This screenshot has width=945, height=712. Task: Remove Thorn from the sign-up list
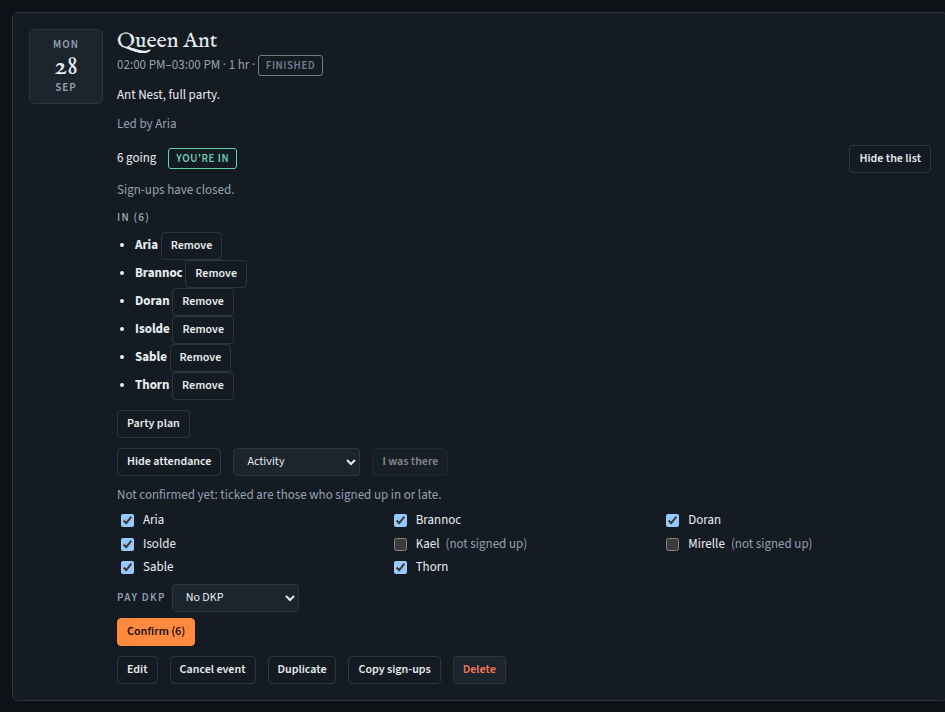[202, 385]
